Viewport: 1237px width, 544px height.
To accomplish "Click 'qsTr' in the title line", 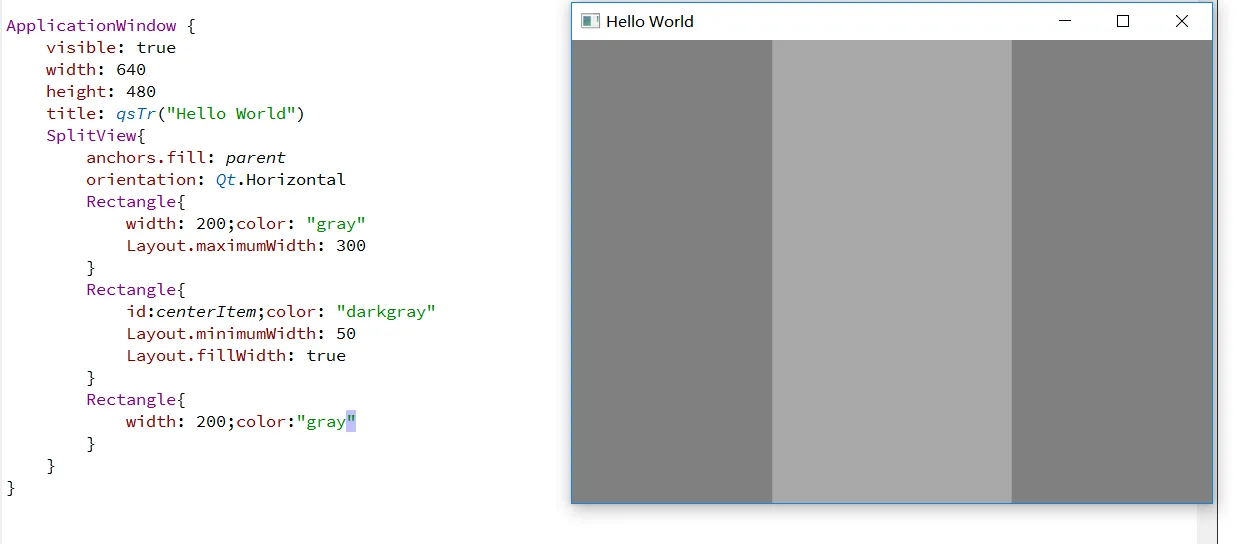I will coord(136,114).
